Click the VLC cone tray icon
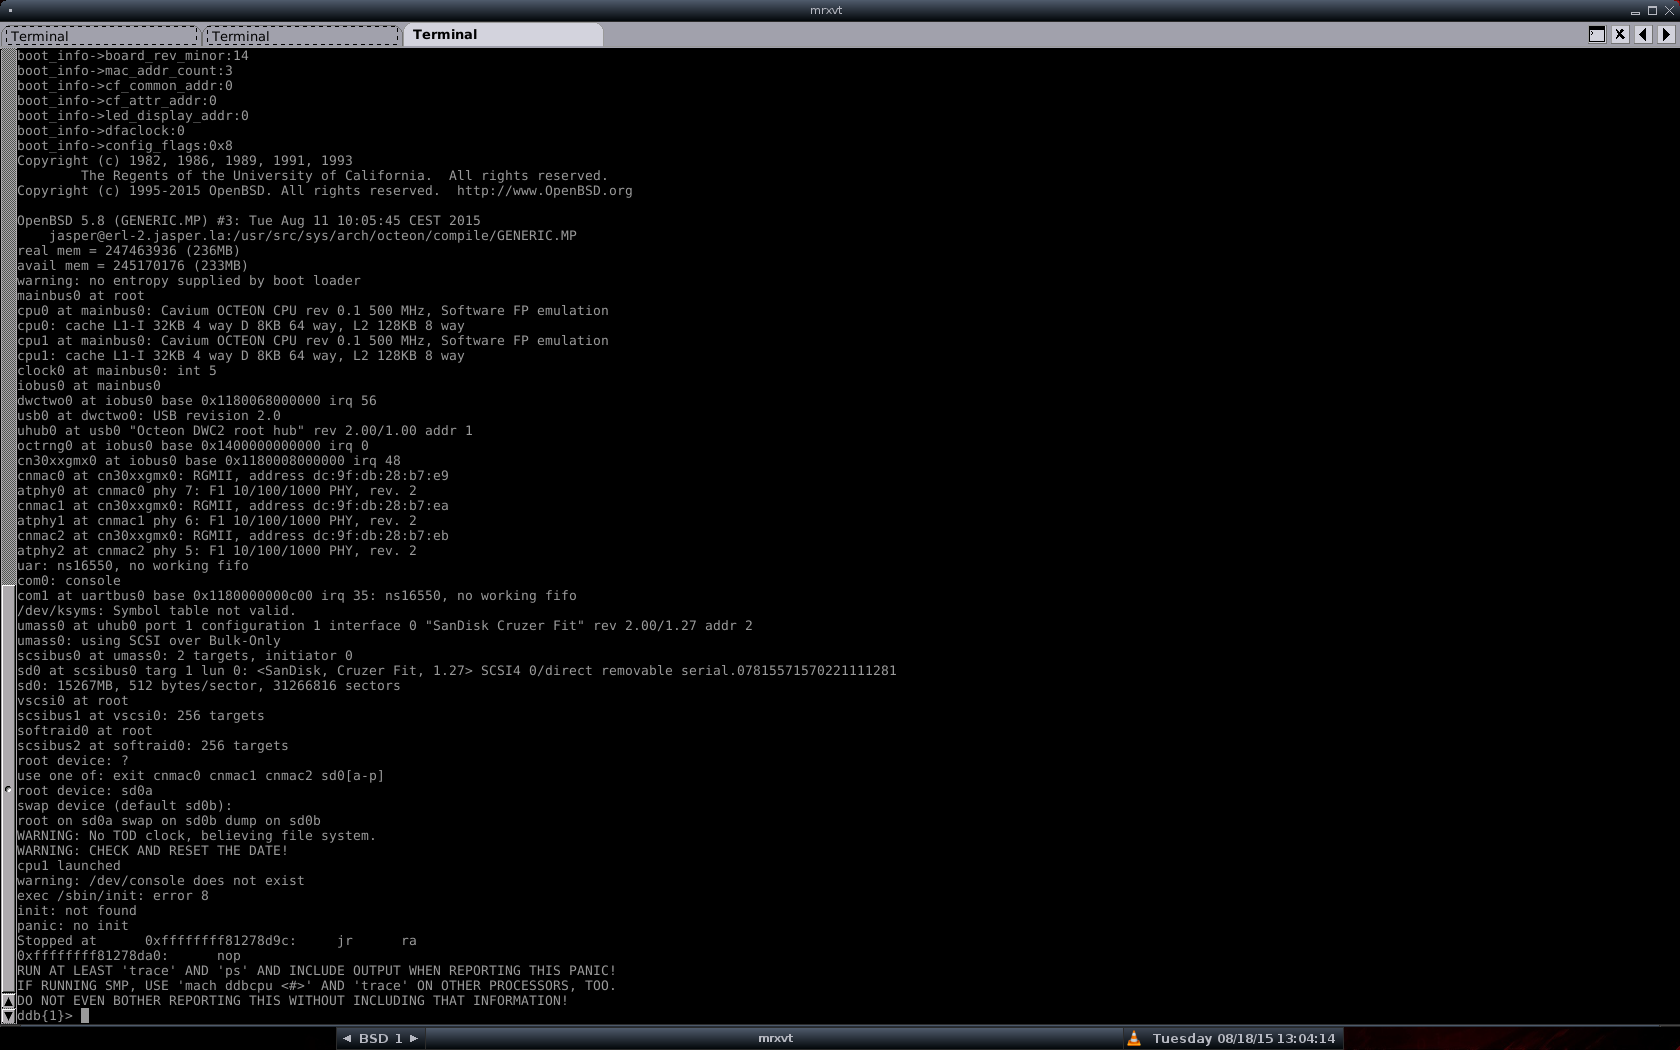The width and height of the screenshot is (1680, 1050). [1134, 1038]
